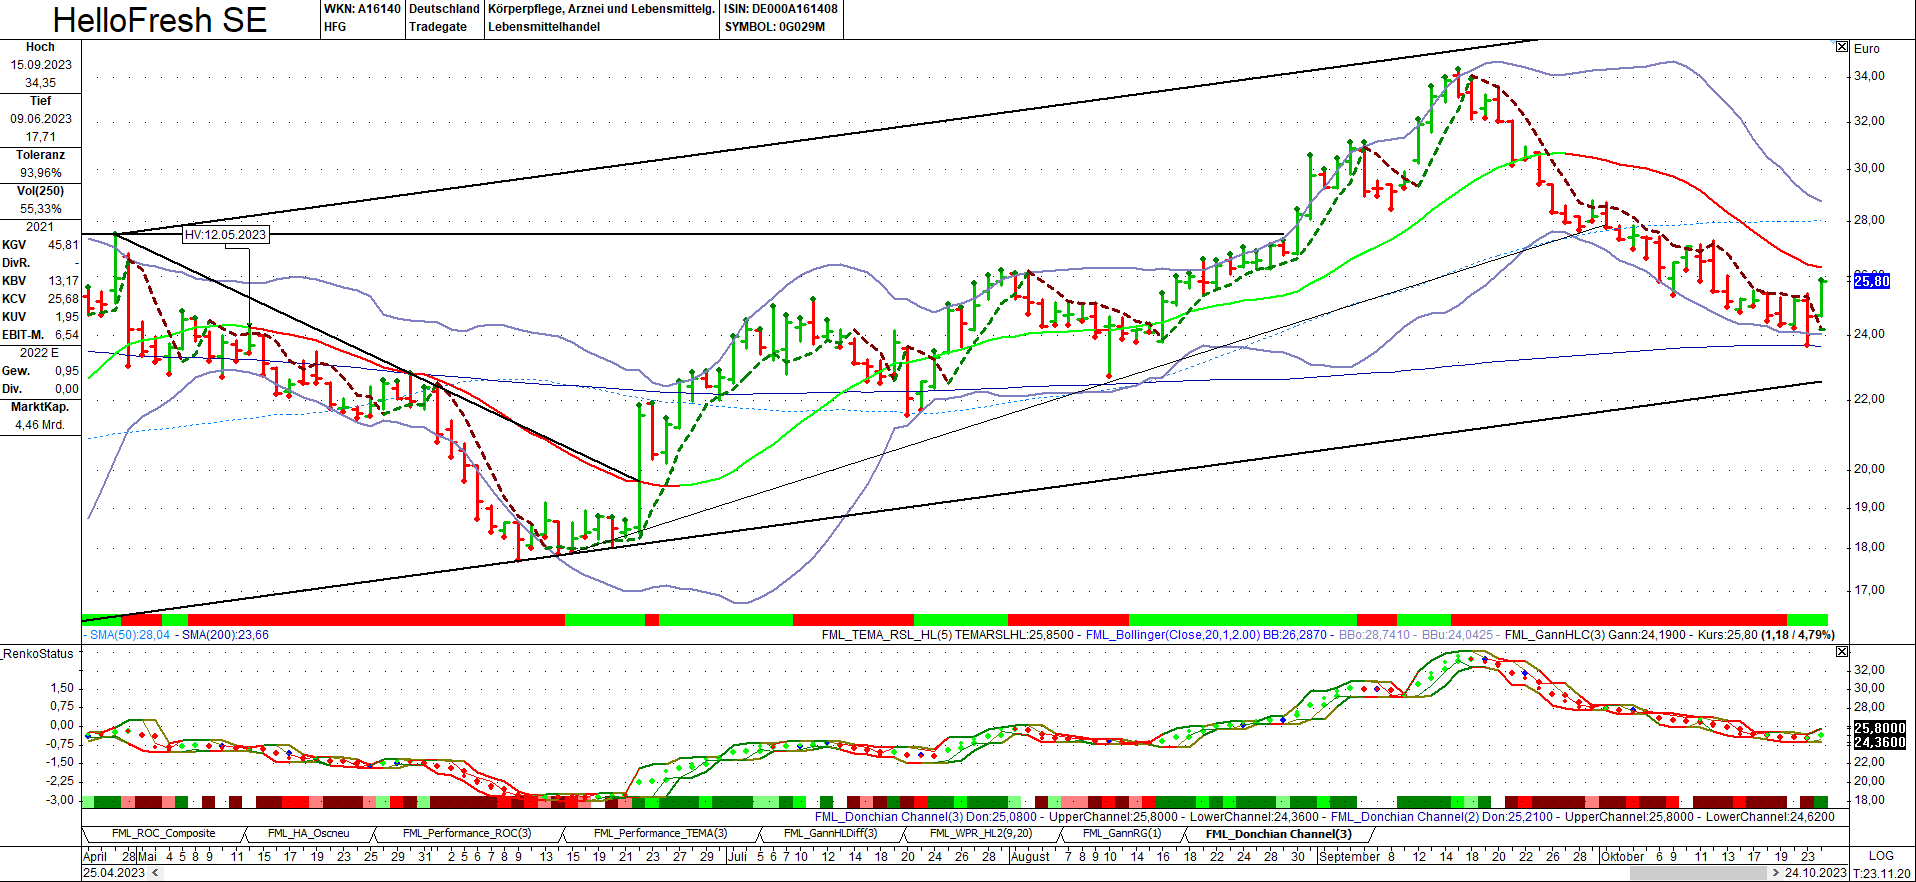This screenshot has height=882, width=1916.
Task: Click the HV:12.05.2023 event marker label
Action: point(225,235)
